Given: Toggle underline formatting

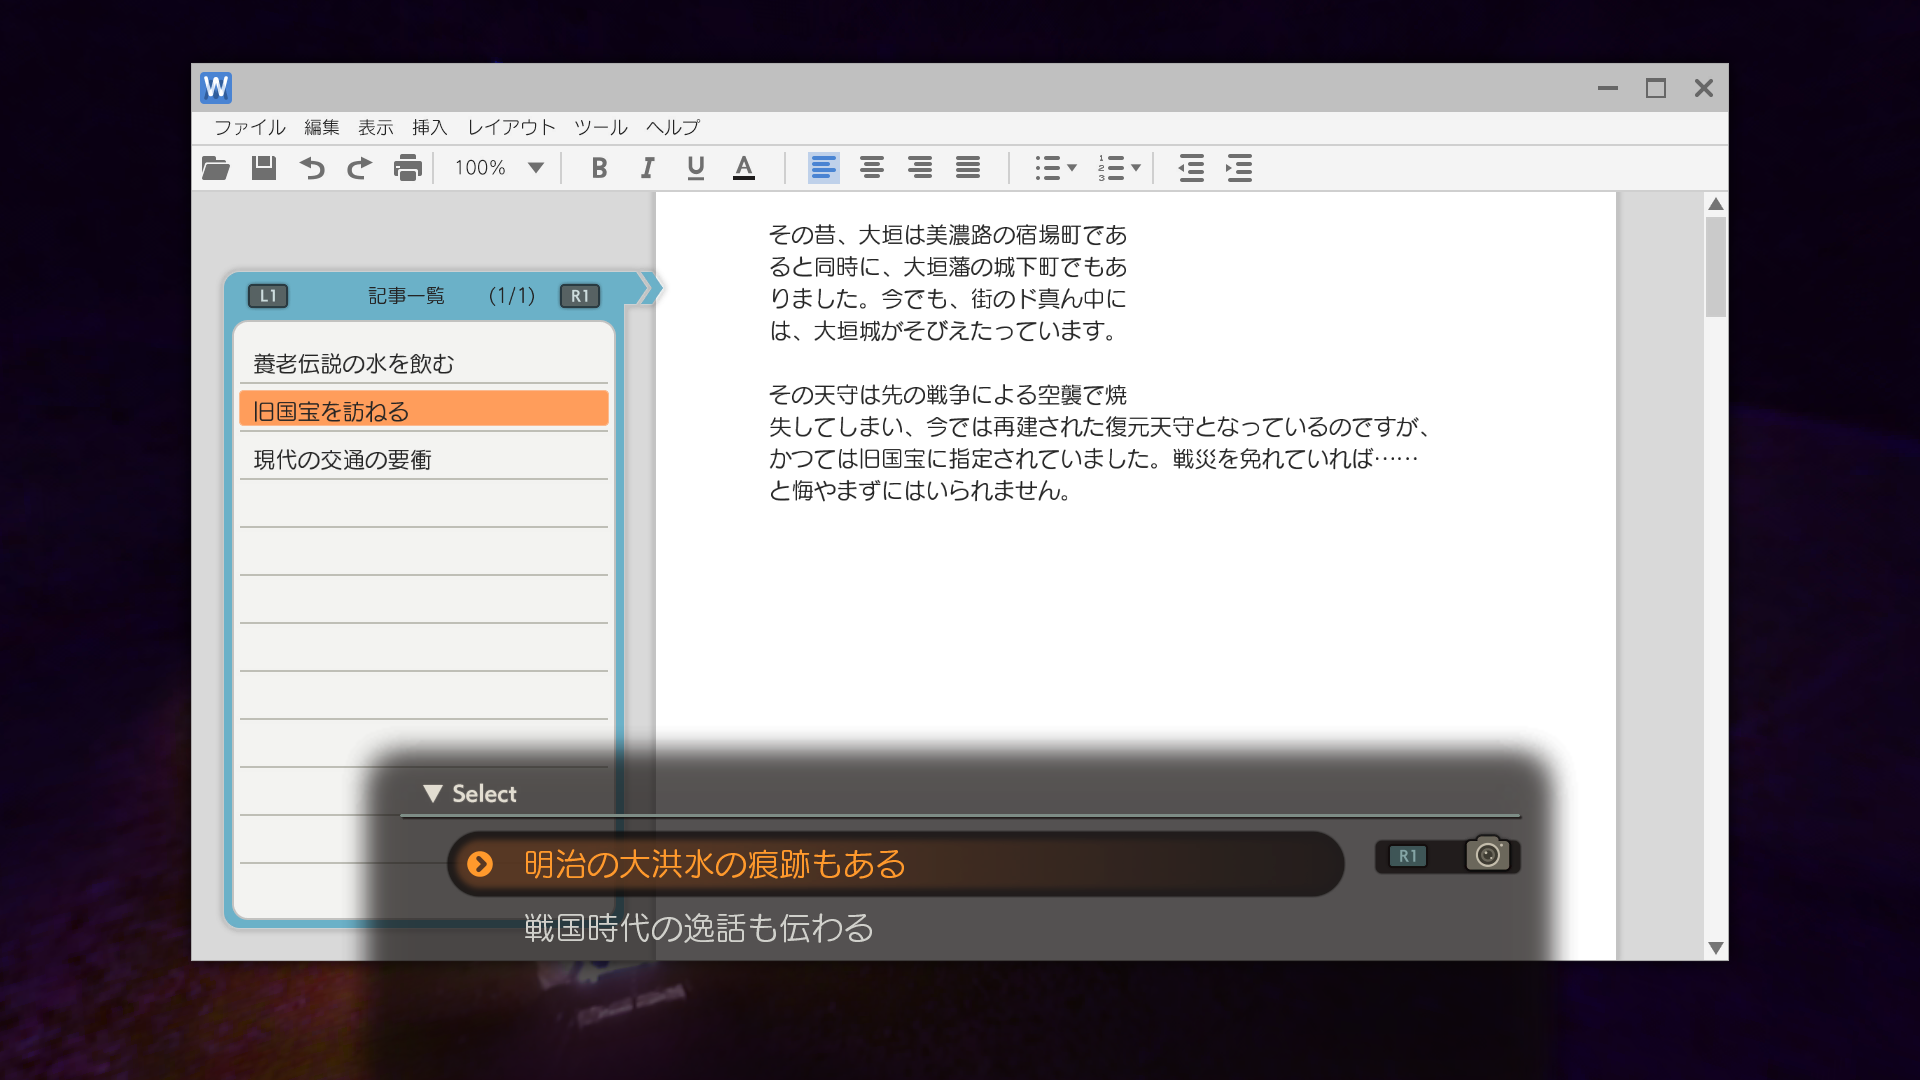Looking at the screenshot, I should point(695,168).
